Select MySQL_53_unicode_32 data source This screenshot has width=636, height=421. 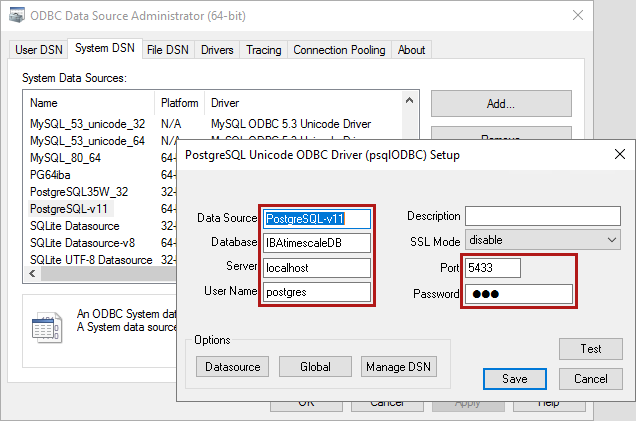pyautogui.click(x=88, y=124)
